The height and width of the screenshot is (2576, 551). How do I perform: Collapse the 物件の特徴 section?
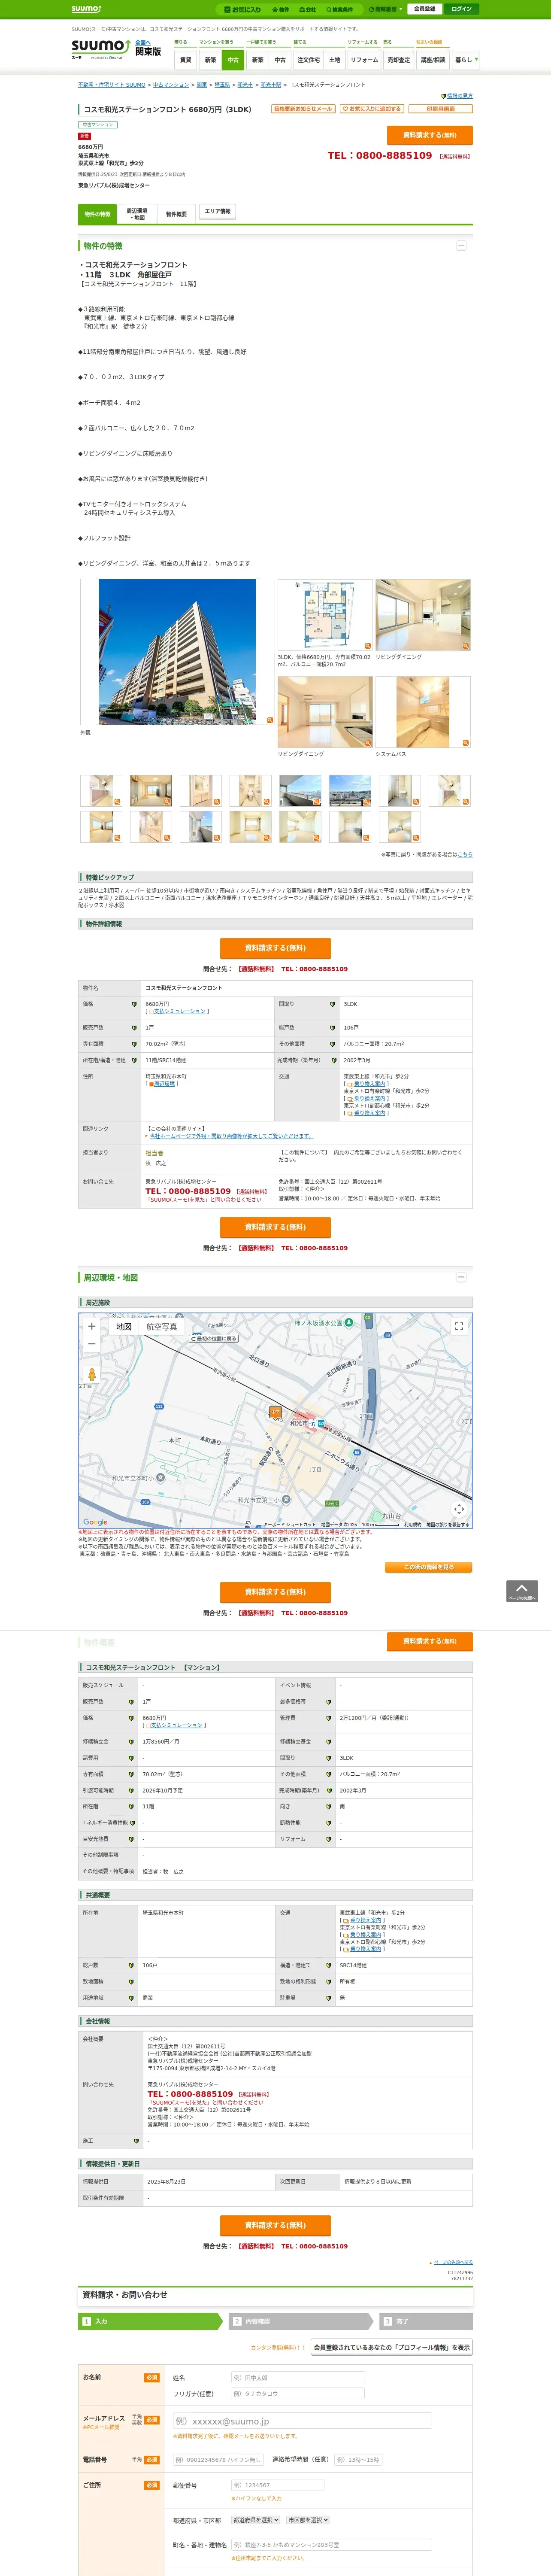click(461, 246)
